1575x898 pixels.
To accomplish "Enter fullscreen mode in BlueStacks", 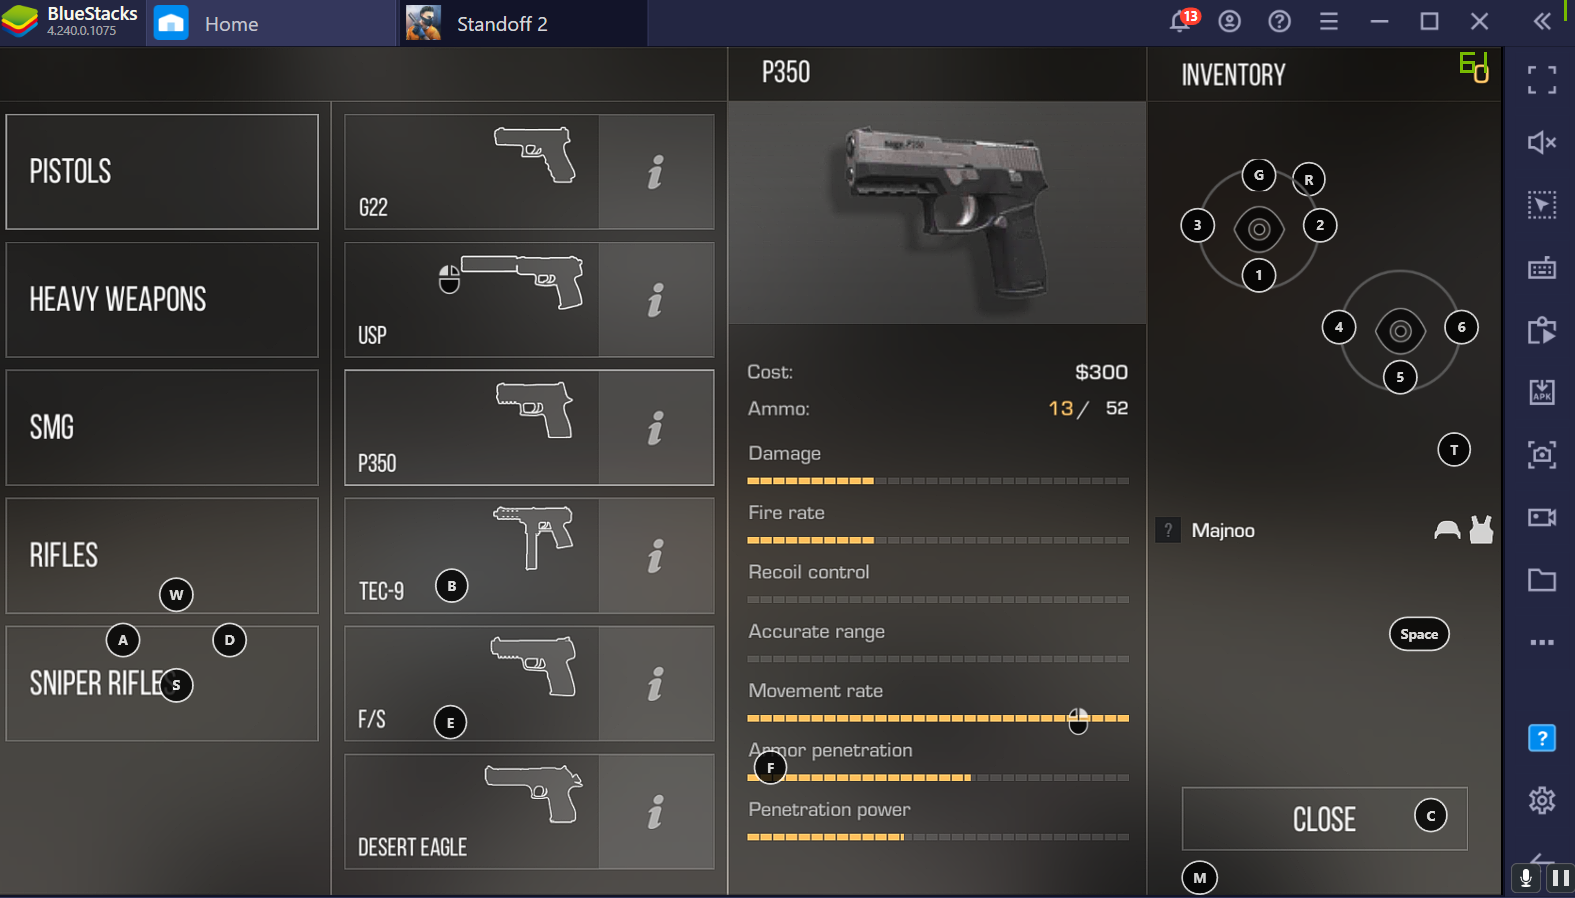I will click(1541, 80).
